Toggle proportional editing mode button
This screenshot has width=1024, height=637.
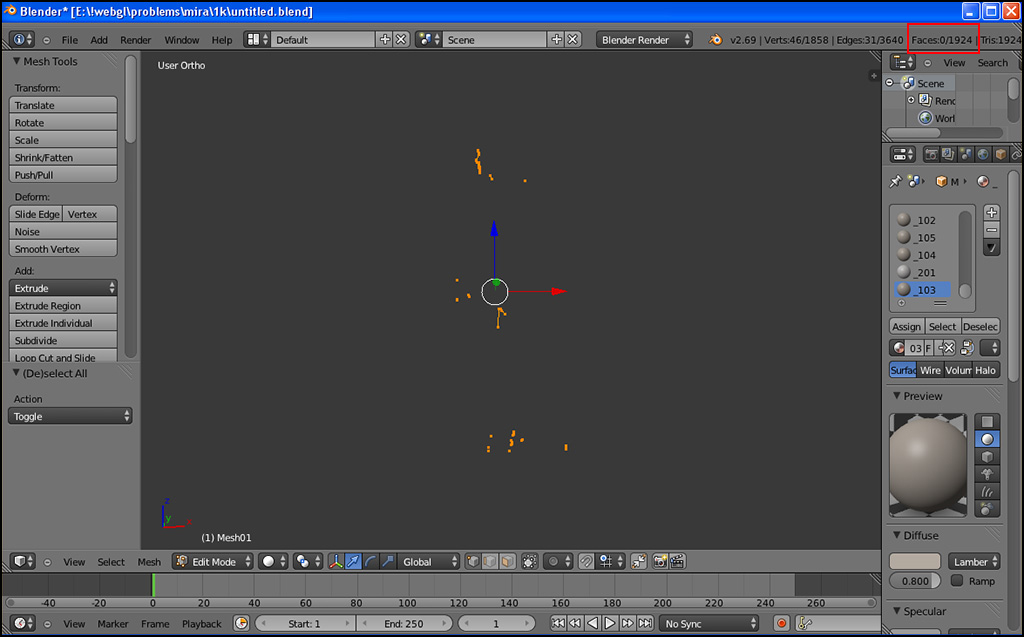pyautogui.click(x=557, y=561)
